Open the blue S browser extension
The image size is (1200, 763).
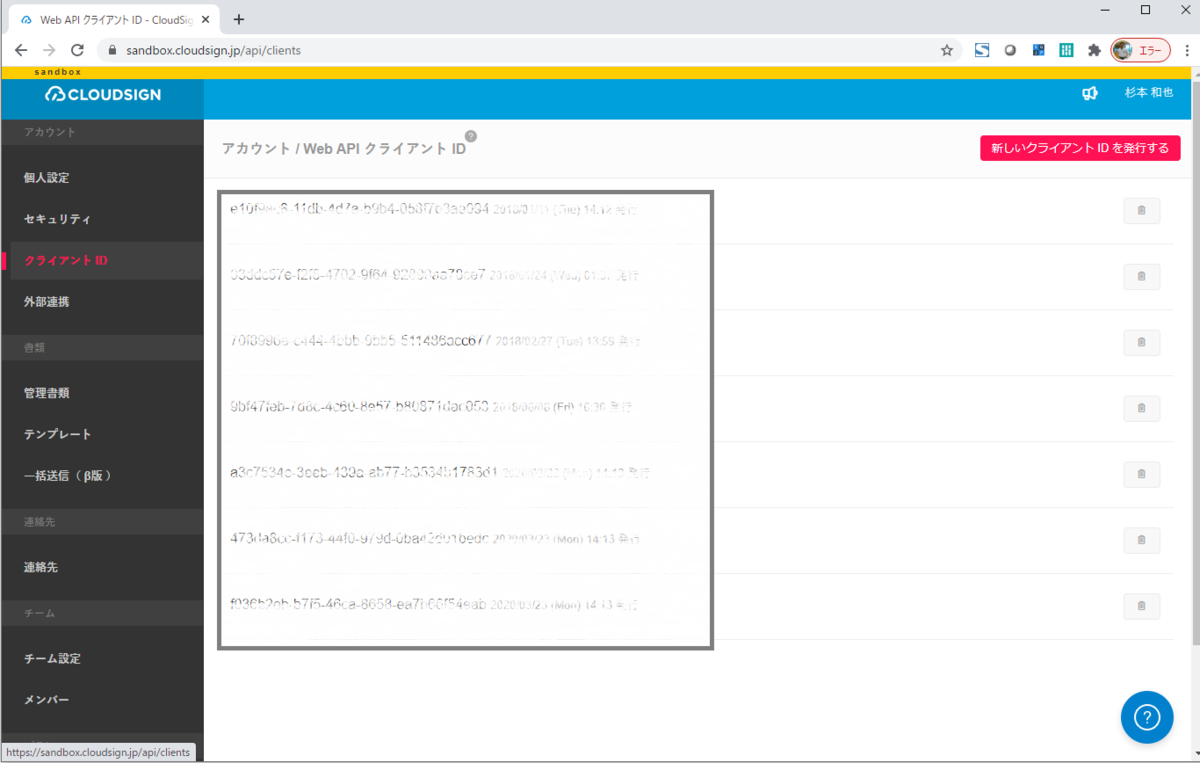982,50
